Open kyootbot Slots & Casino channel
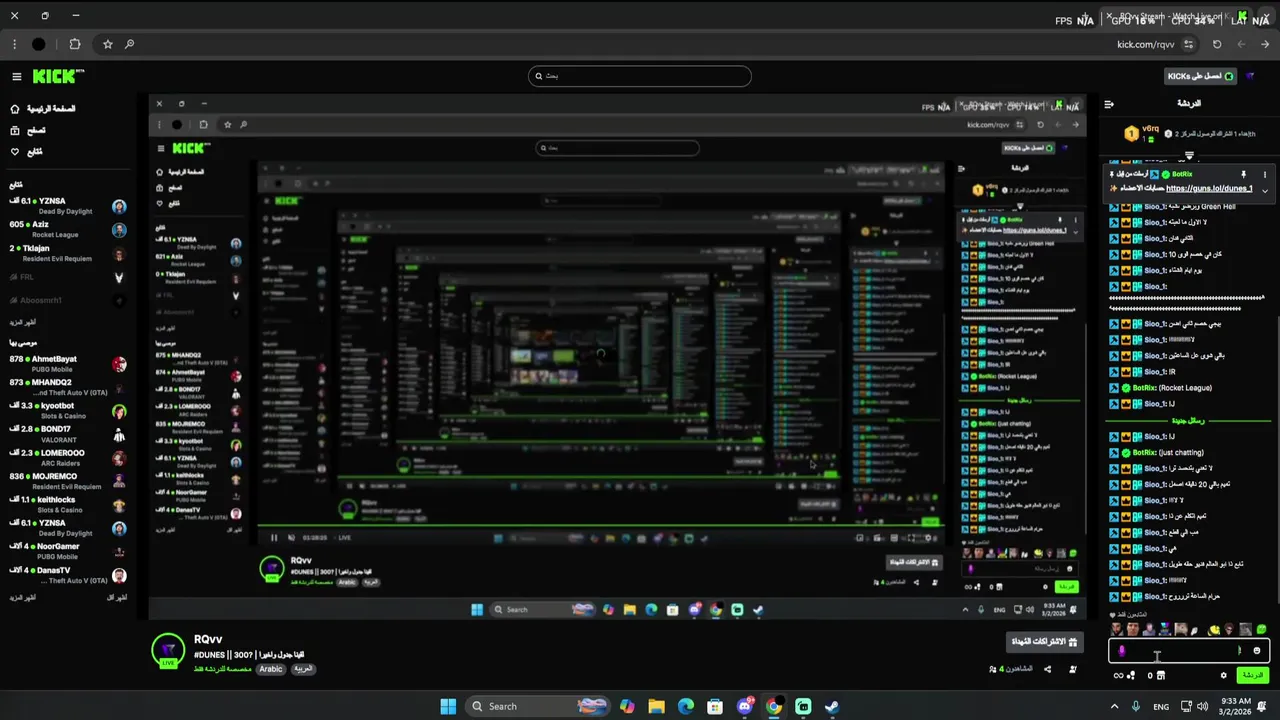Screen dimensions: 1280x720 coord(68,411)
